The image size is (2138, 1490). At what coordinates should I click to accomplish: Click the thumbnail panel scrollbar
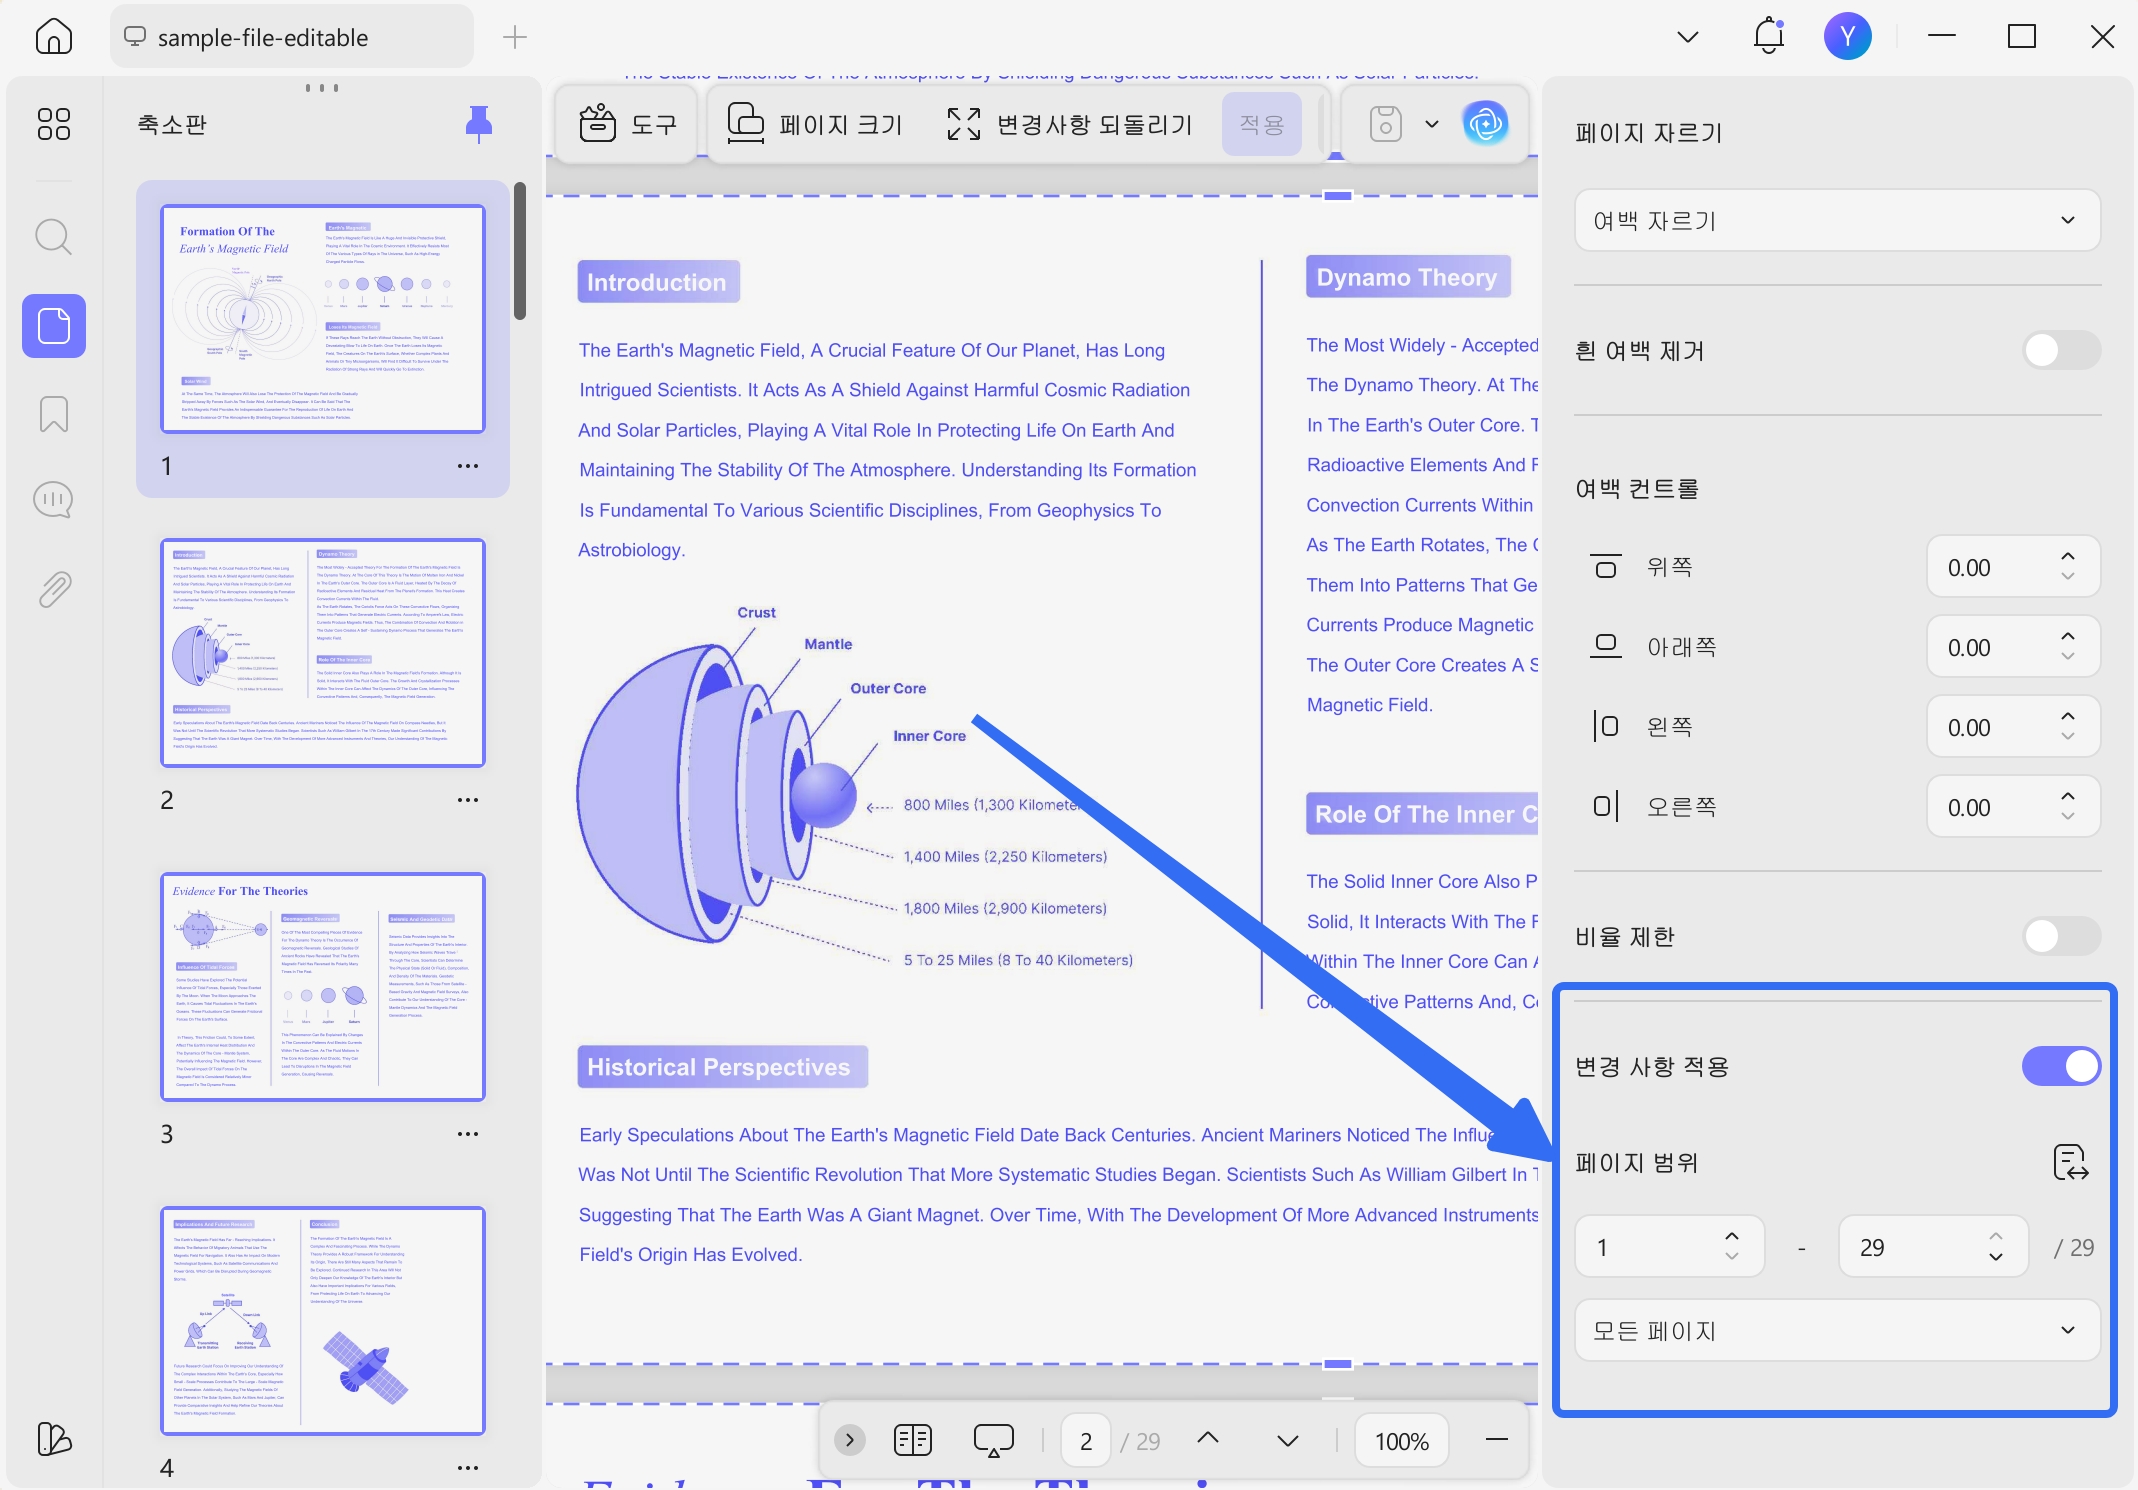tap(520, 251)
